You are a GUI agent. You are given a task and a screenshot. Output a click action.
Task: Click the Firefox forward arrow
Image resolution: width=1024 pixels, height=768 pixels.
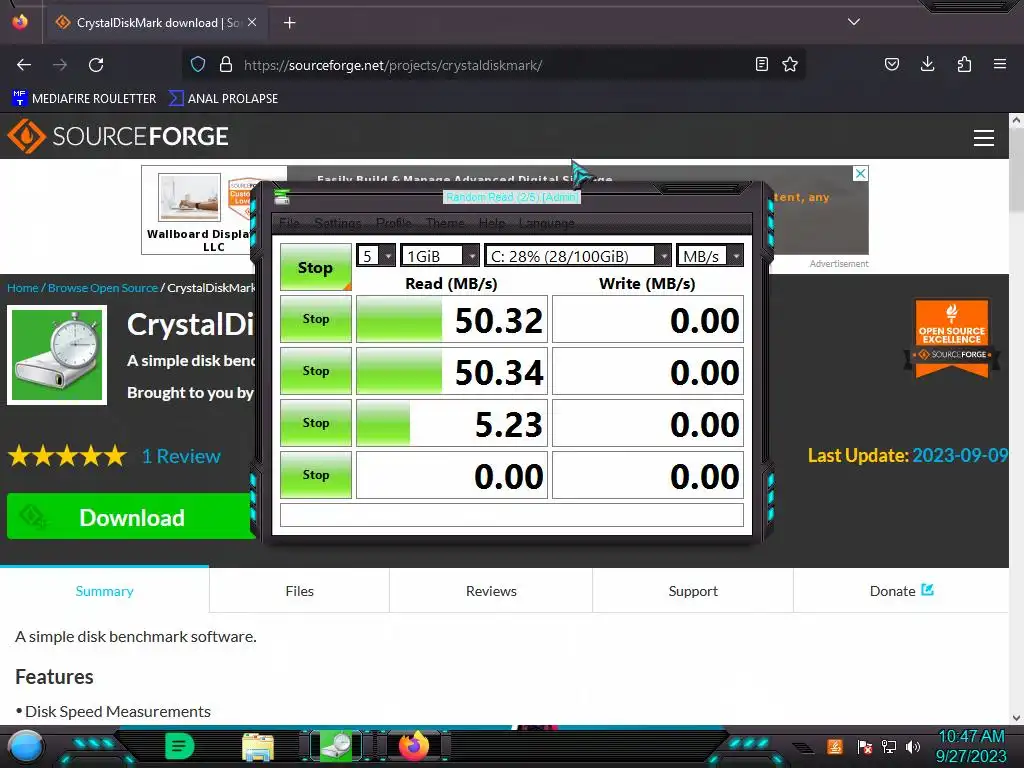point(60,65)
